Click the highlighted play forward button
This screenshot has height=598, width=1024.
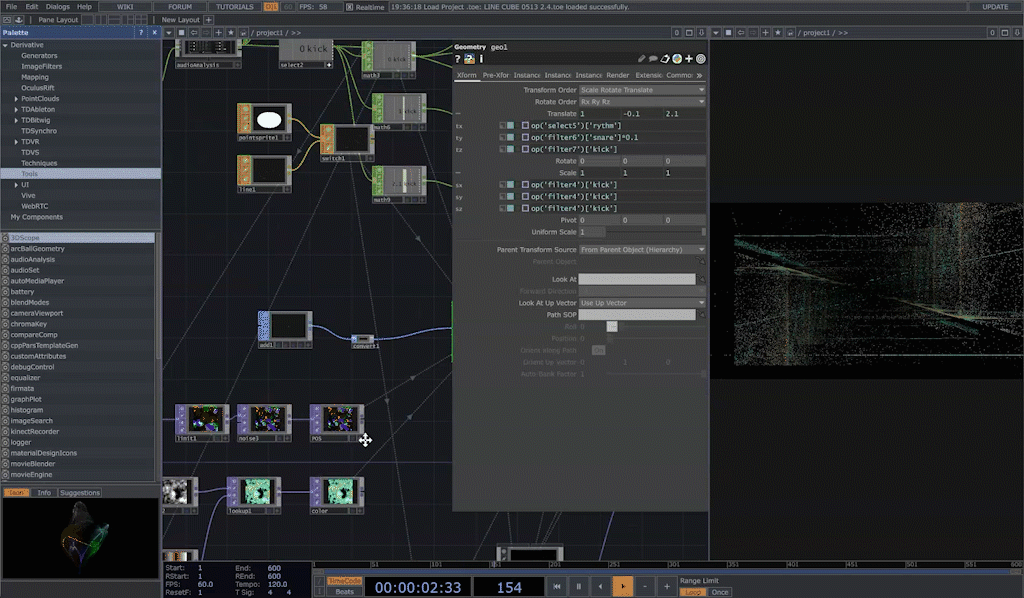click(x=623, y=586)
